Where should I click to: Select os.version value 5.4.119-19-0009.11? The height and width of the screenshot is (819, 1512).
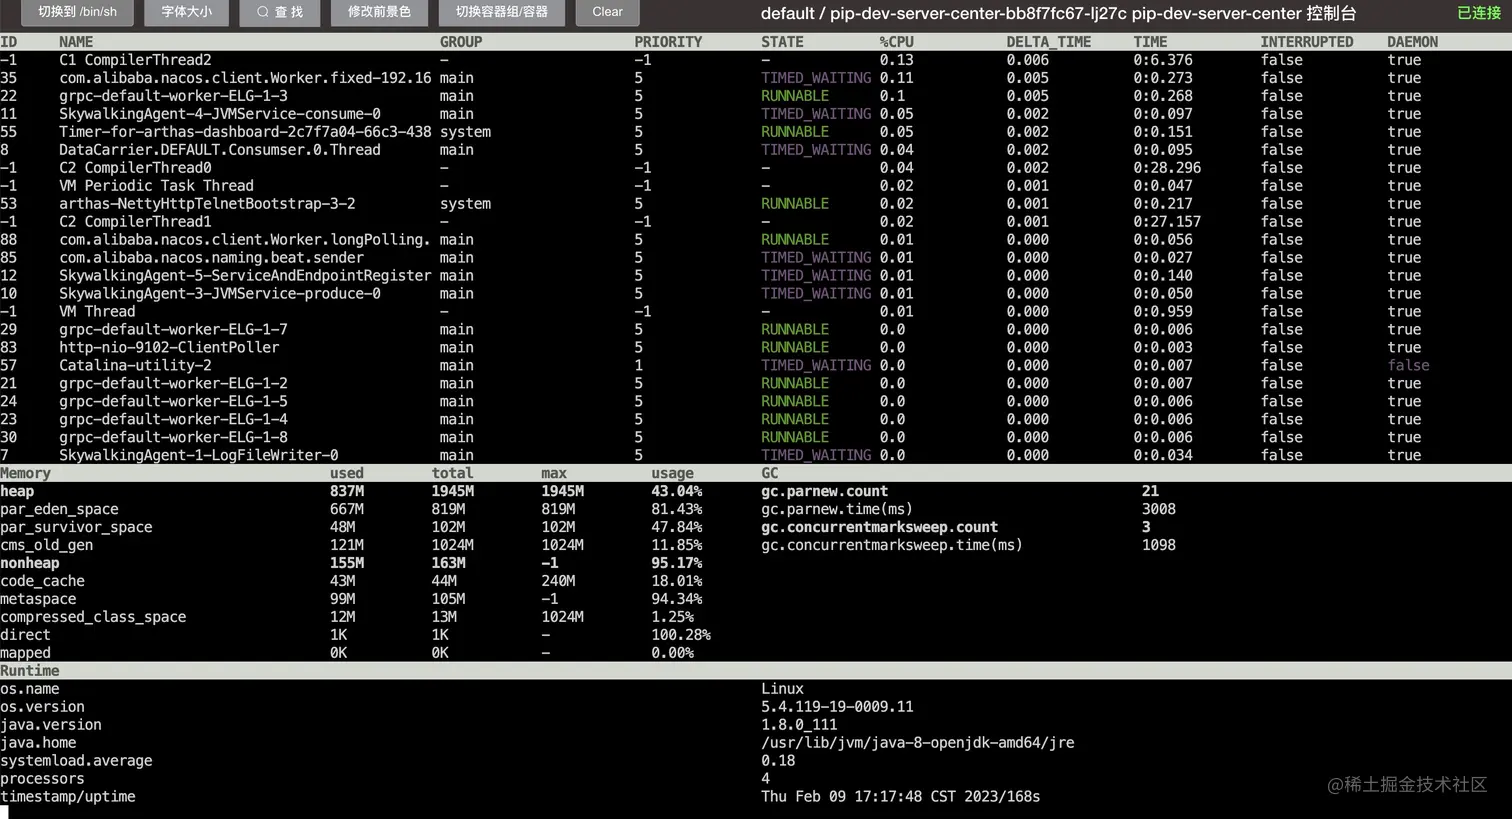click(x=837, y=708)
